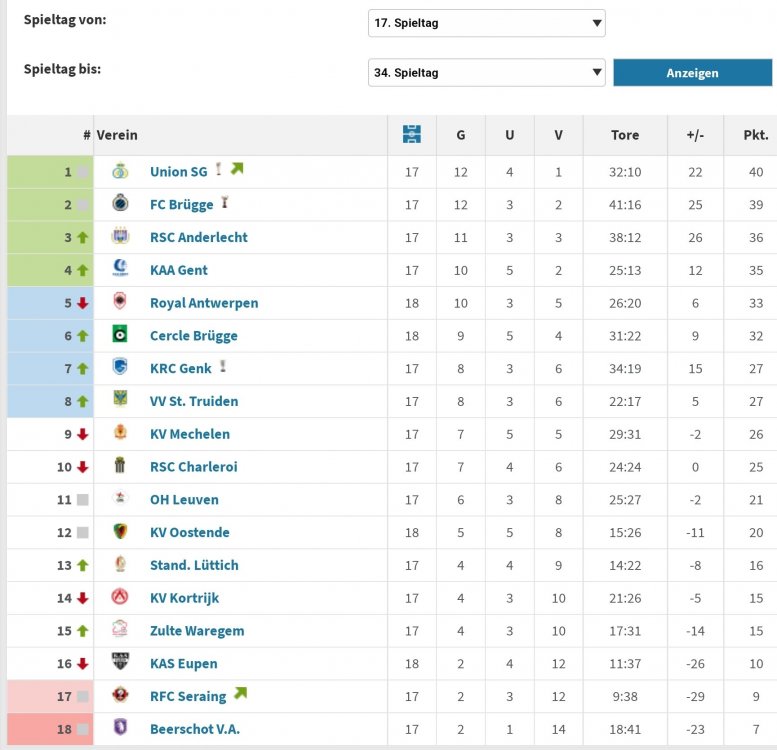Click the matches-played pitch icon header

pos(412,134)
